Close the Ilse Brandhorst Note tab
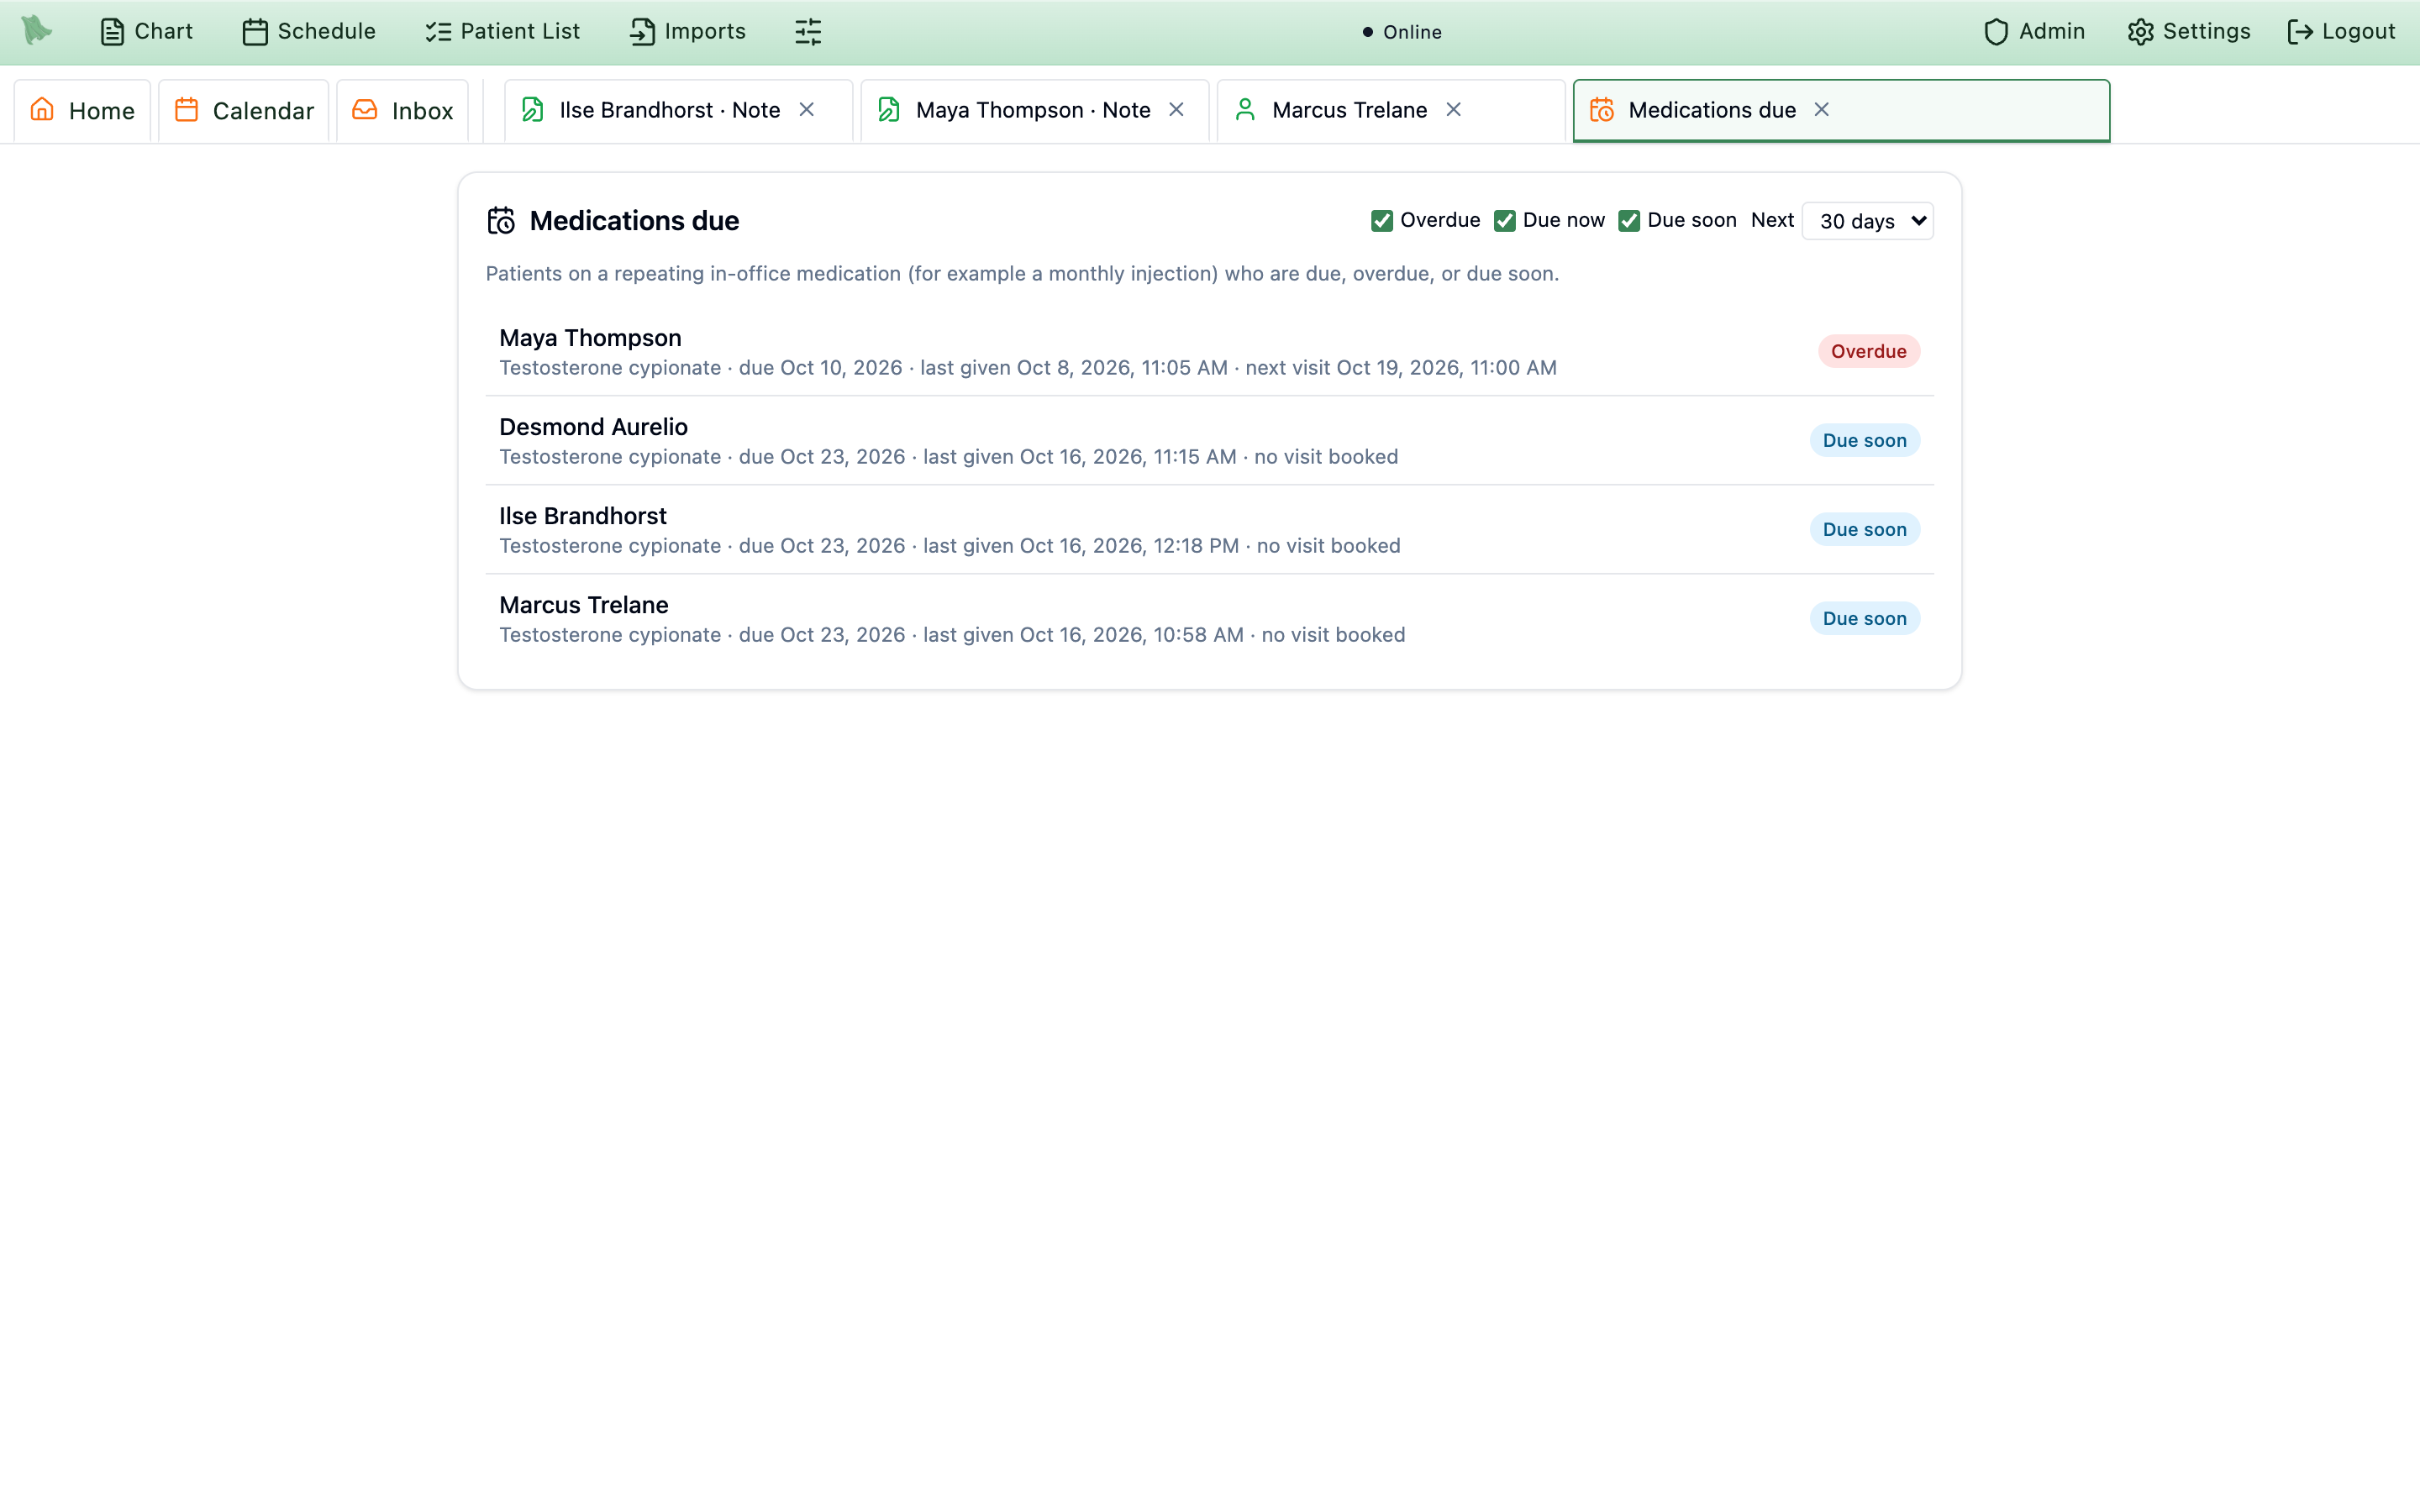 807,110
